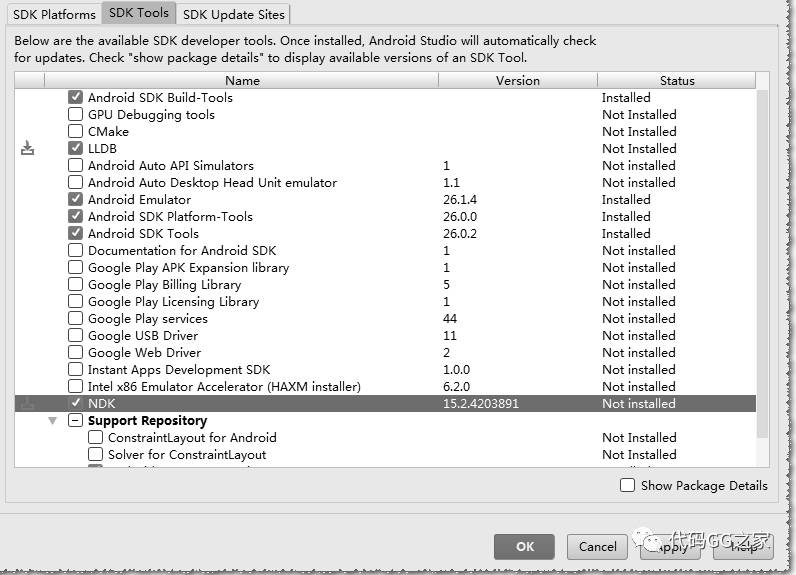The width and height of the screenshot is (796, 575).
Task: Click the Name column header
Action: (x=242, y=80)
